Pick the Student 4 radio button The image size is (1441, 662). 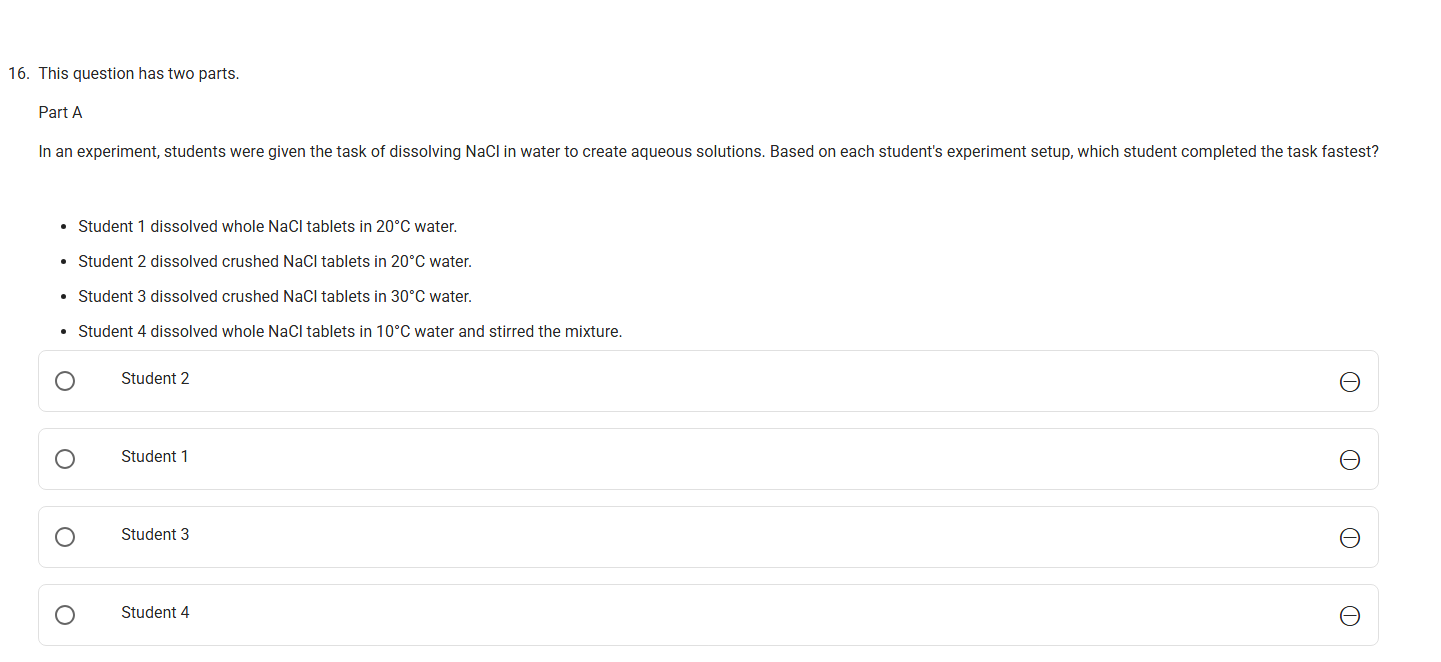click(65, 615)
